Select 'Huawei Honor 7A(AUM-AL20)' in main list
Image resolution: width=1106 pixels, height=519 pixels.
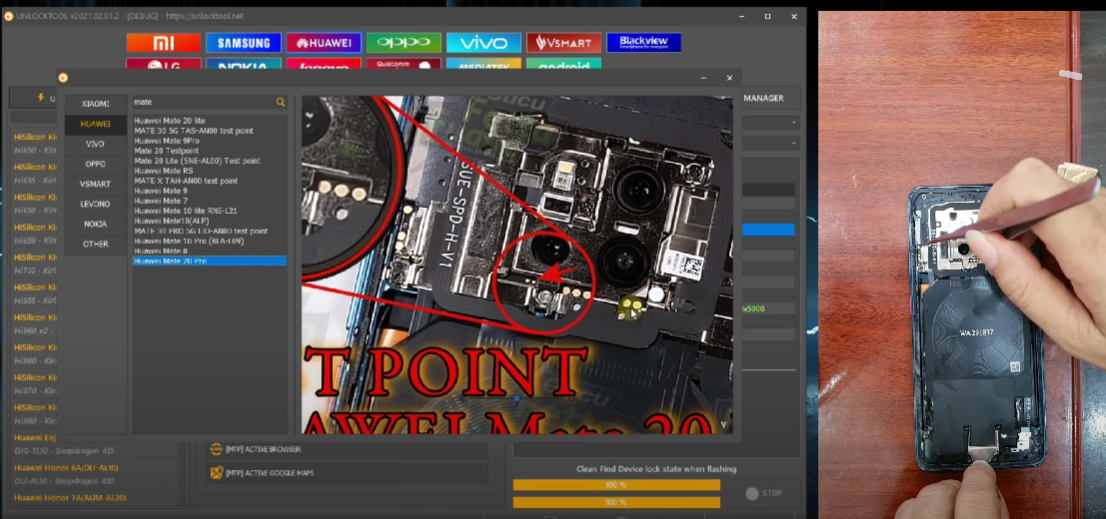click(x=70, y=498)
